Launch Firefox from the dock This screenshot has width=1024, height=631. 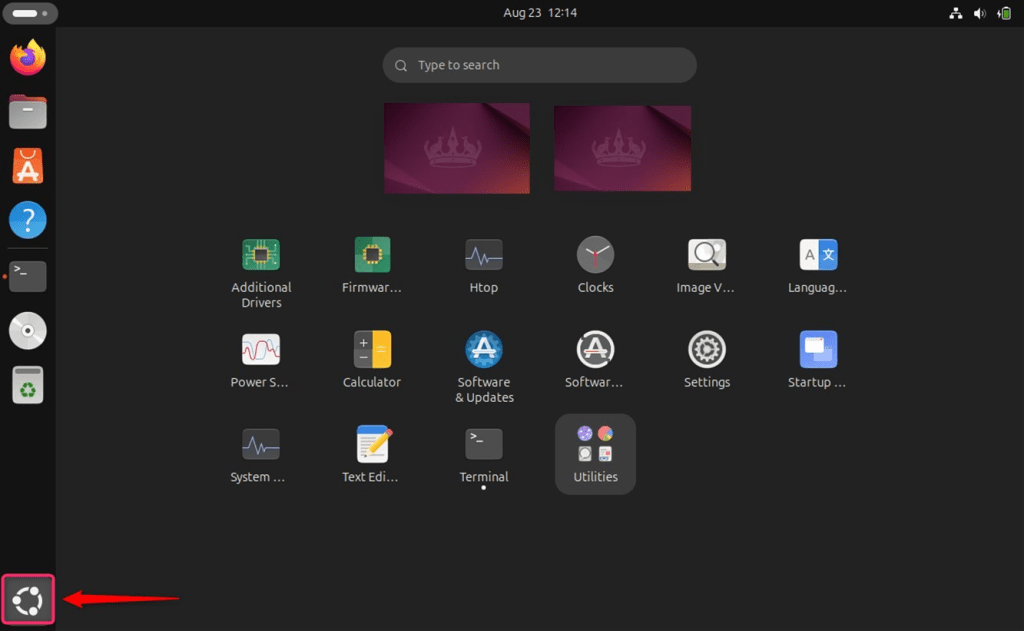[x=28, y=57]
